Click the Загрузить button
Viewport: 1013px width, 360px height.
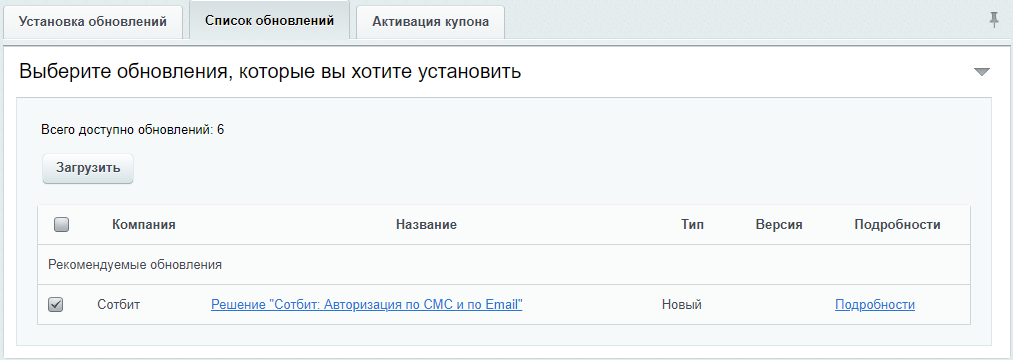click(x=88, y=168)
